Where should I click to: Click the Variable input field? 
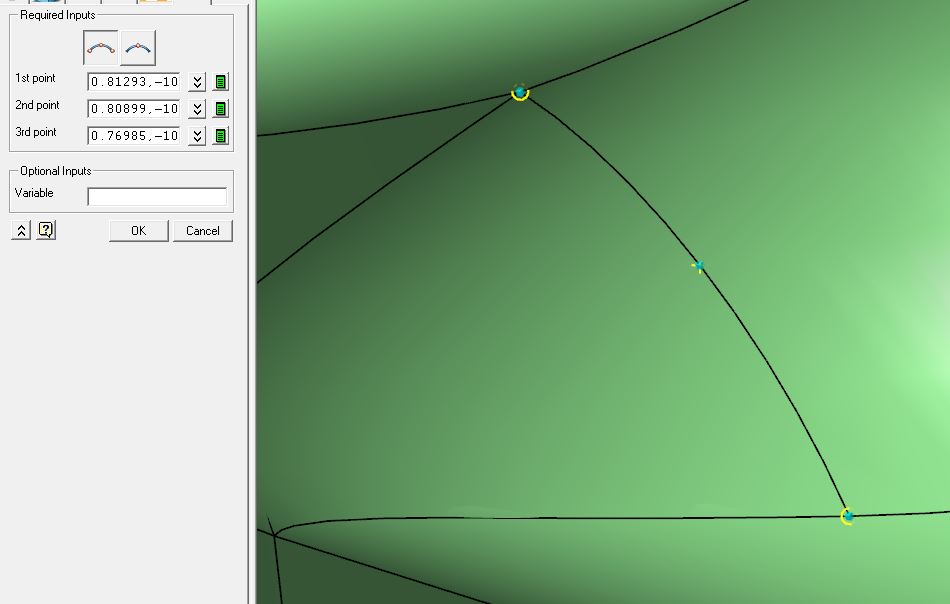[x=157, y=196]
